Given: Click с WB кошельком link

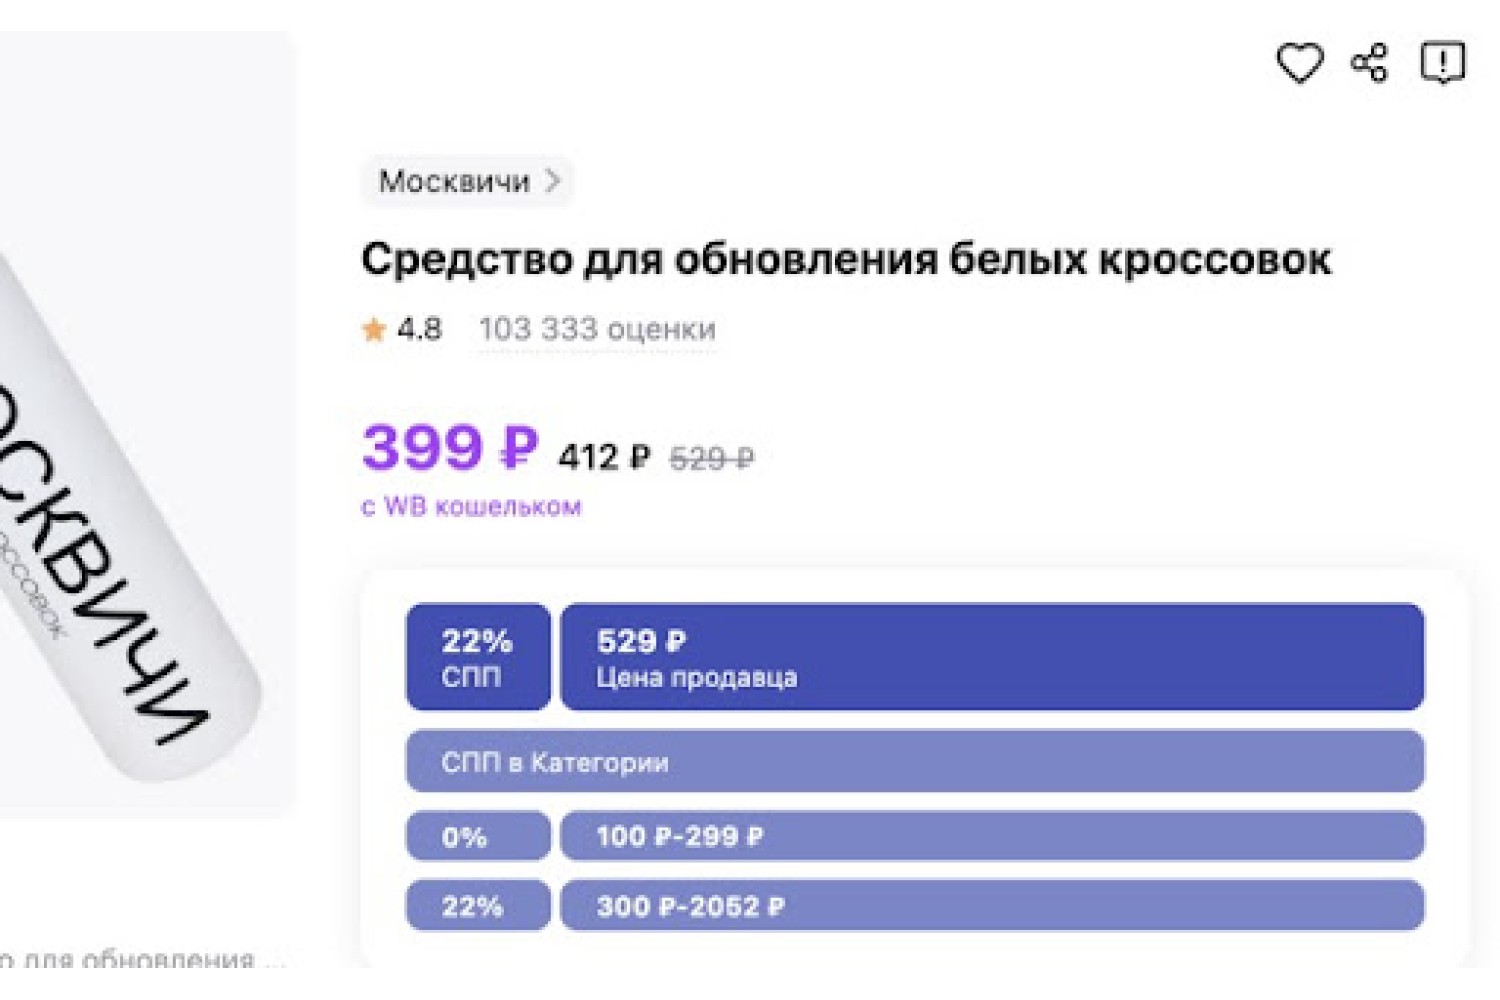Looking at the screenshot, I should click(x=471, y=507).
